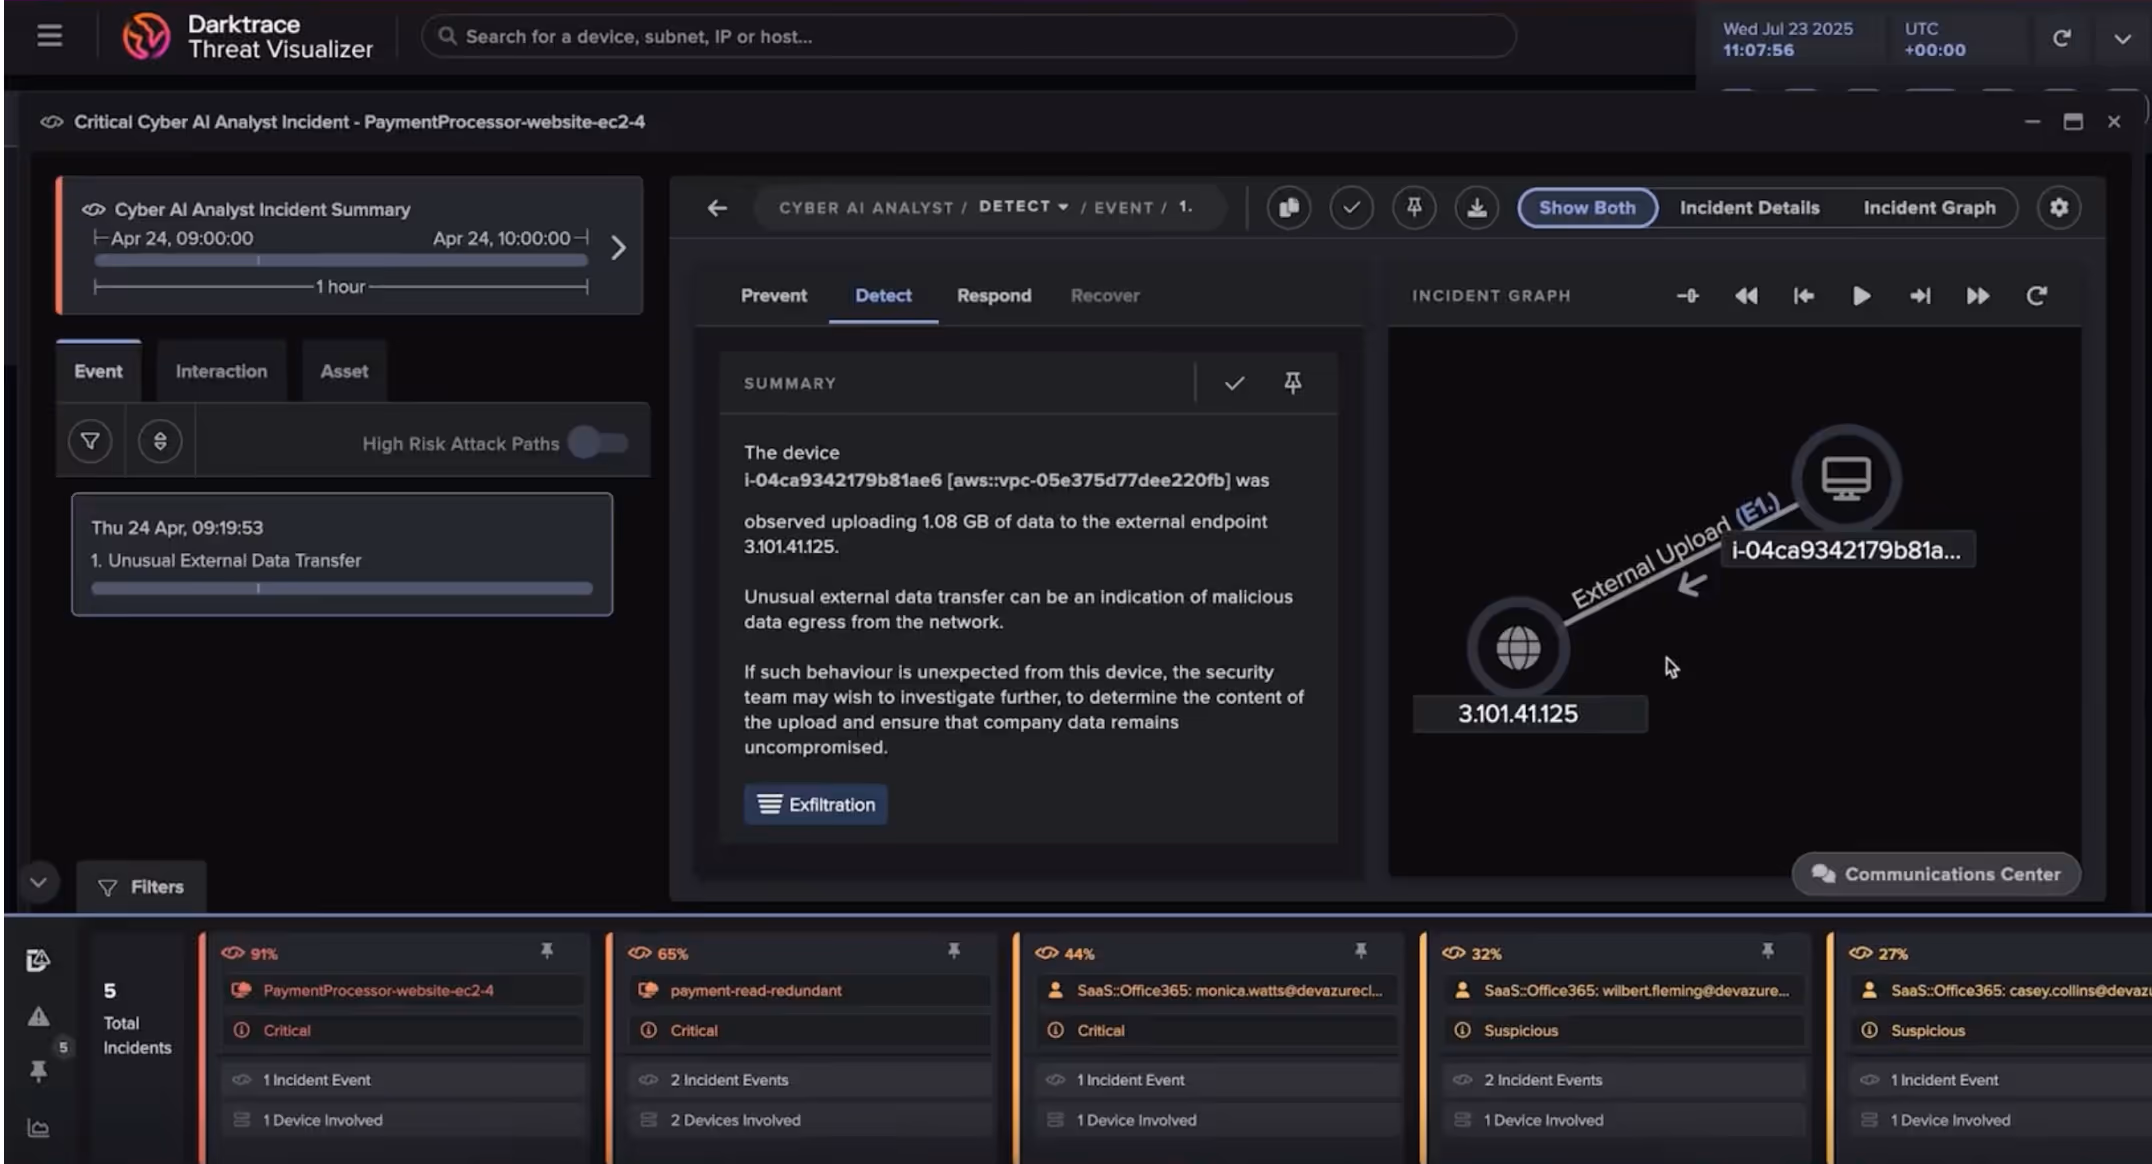This screenshot has height=1164, width=2152.
Task: Open the casey.collins Office365 incident
Action: tap(1990, 1046)
